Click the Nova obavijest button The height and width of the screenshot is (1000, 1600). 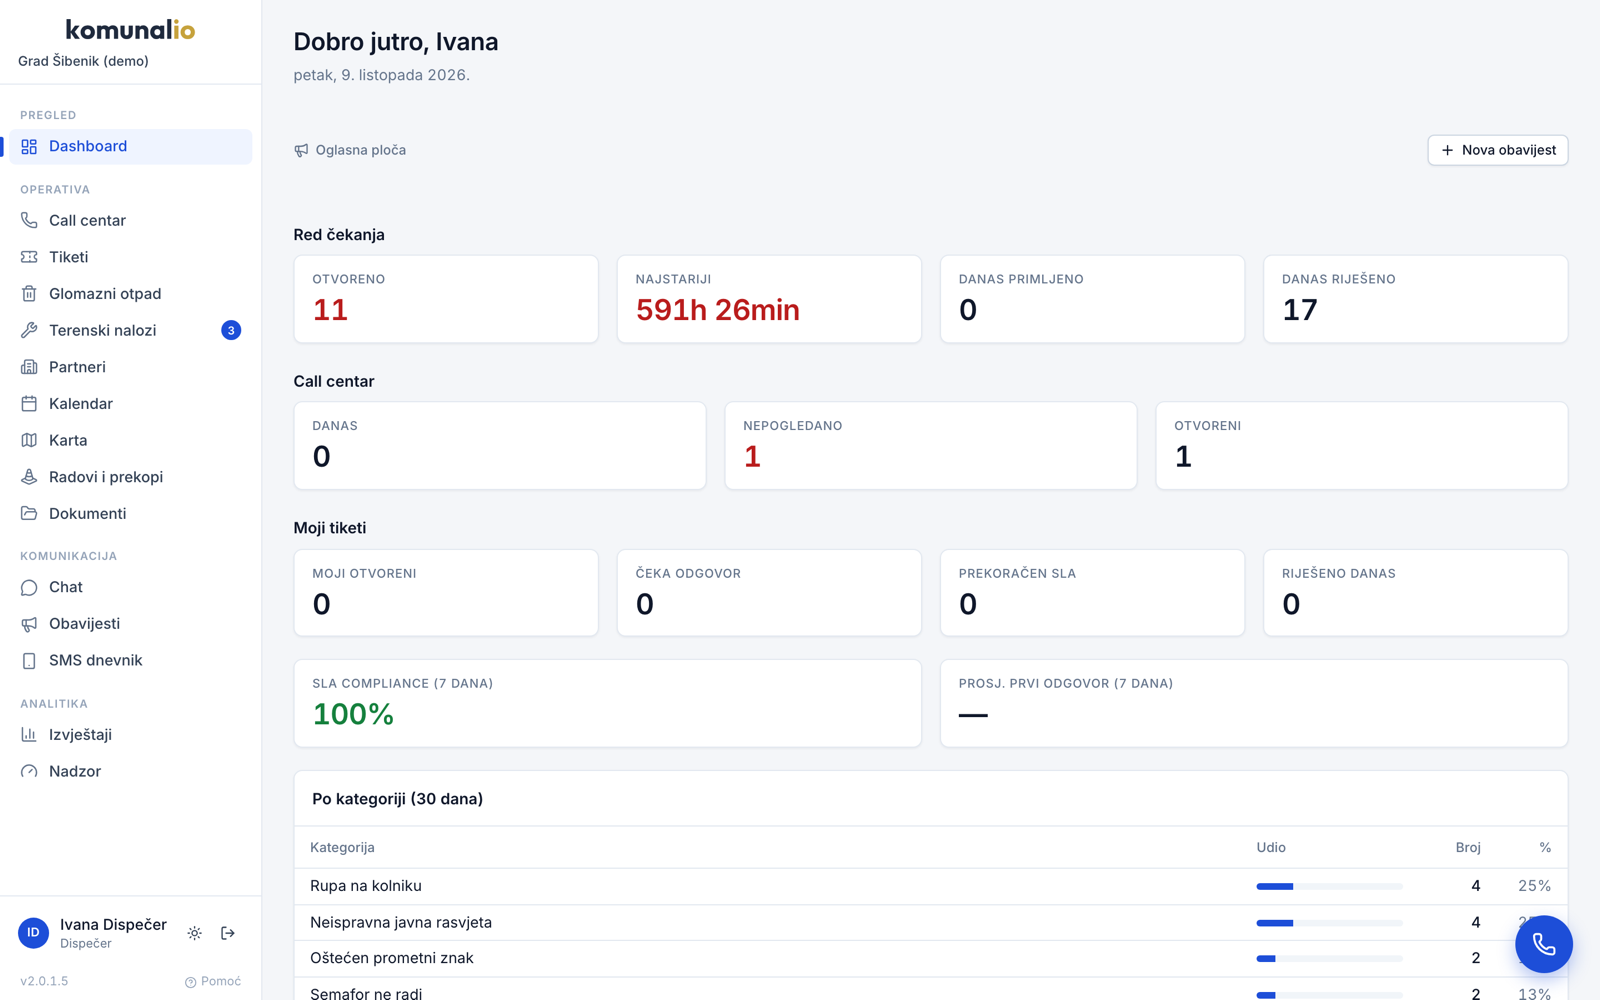(x=1497, y=150)
